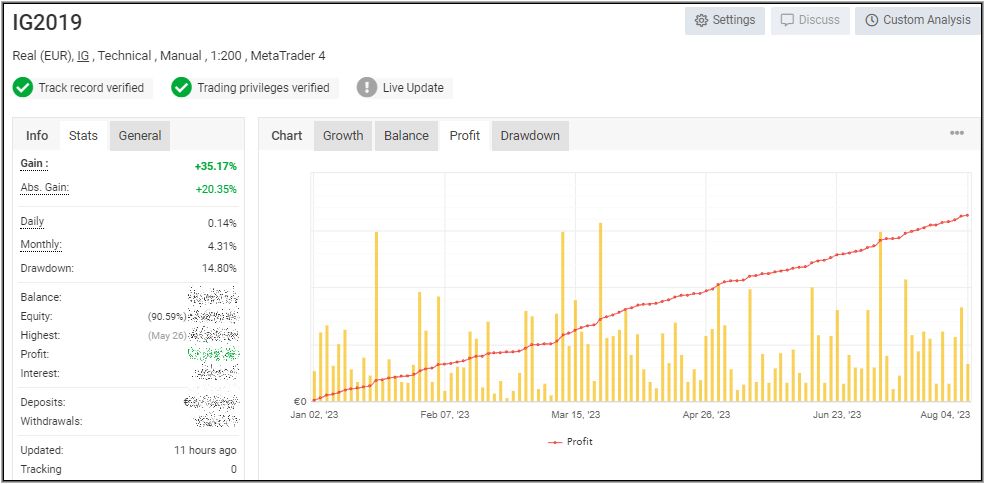Screen dimensions: 985x484
Task: Open the General tab
Action: coord(140,136)
